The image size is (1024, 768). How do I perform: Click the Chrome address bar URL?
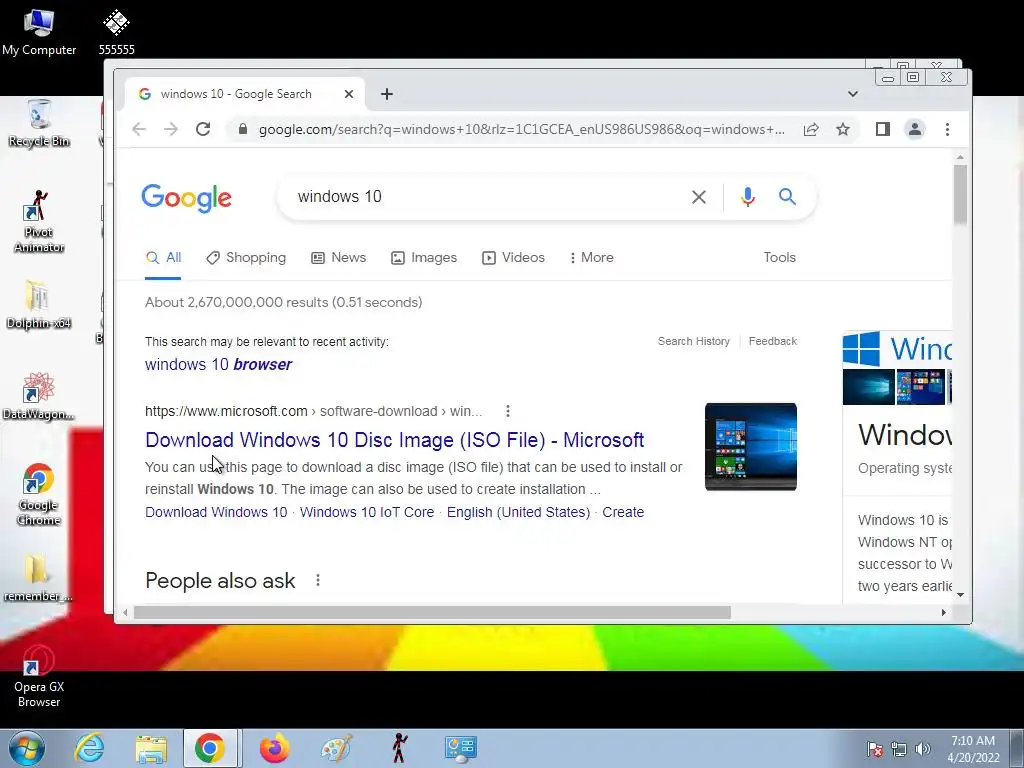pos(522,129)
